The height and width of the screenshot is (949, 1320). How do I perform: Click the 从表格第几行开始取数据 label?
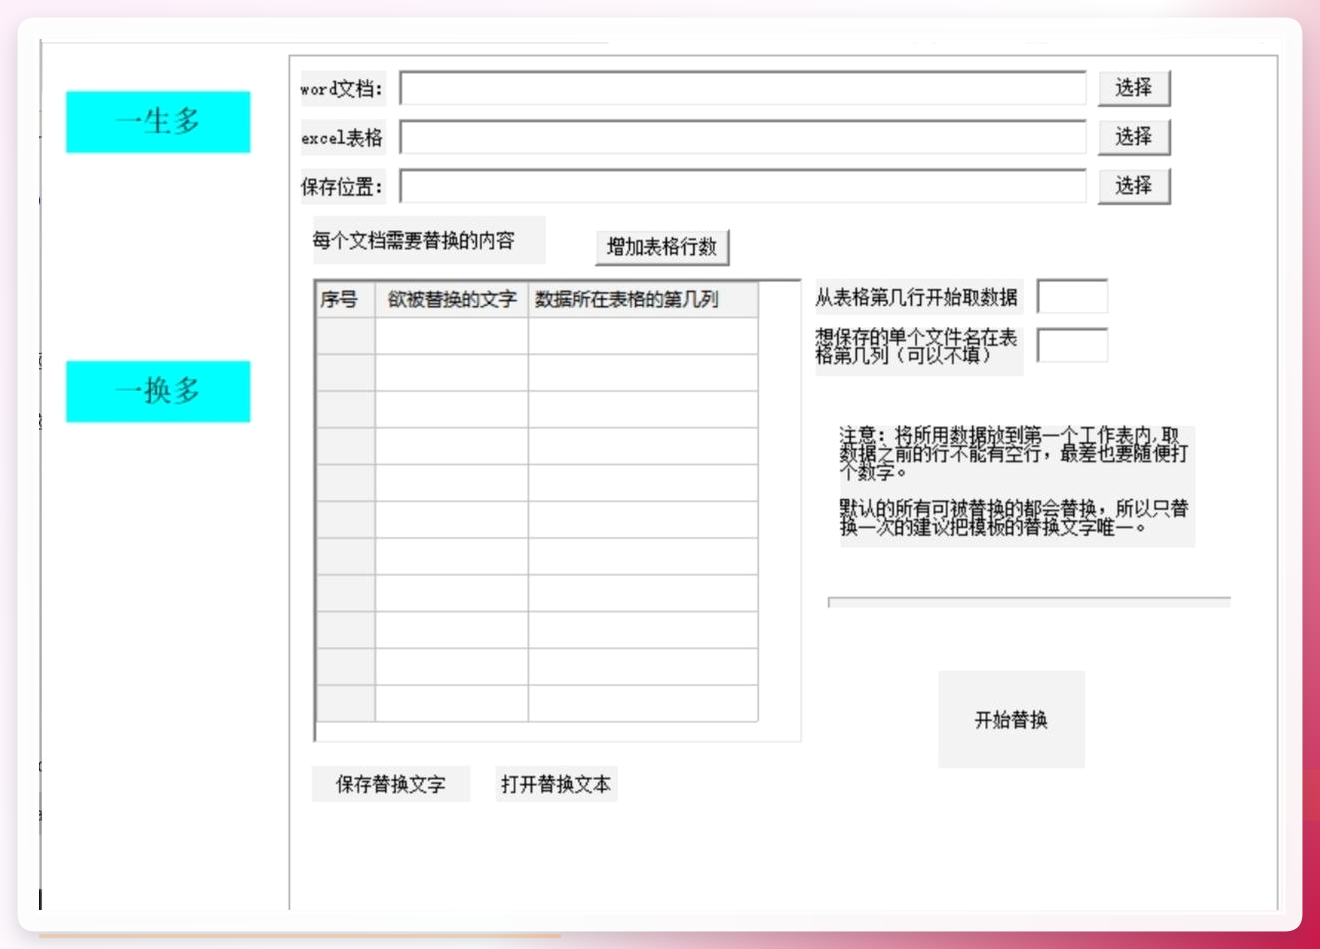pos(917,297)
